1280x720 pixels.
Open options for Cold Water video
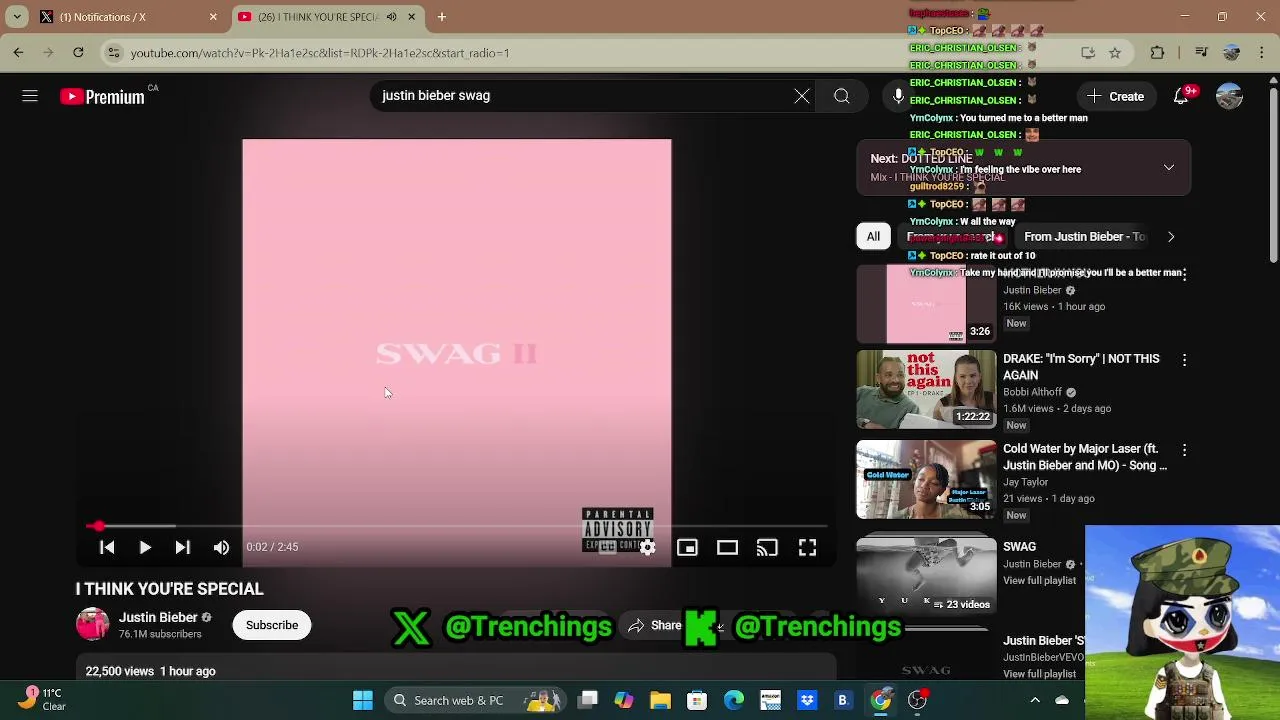click(1185, 451)
